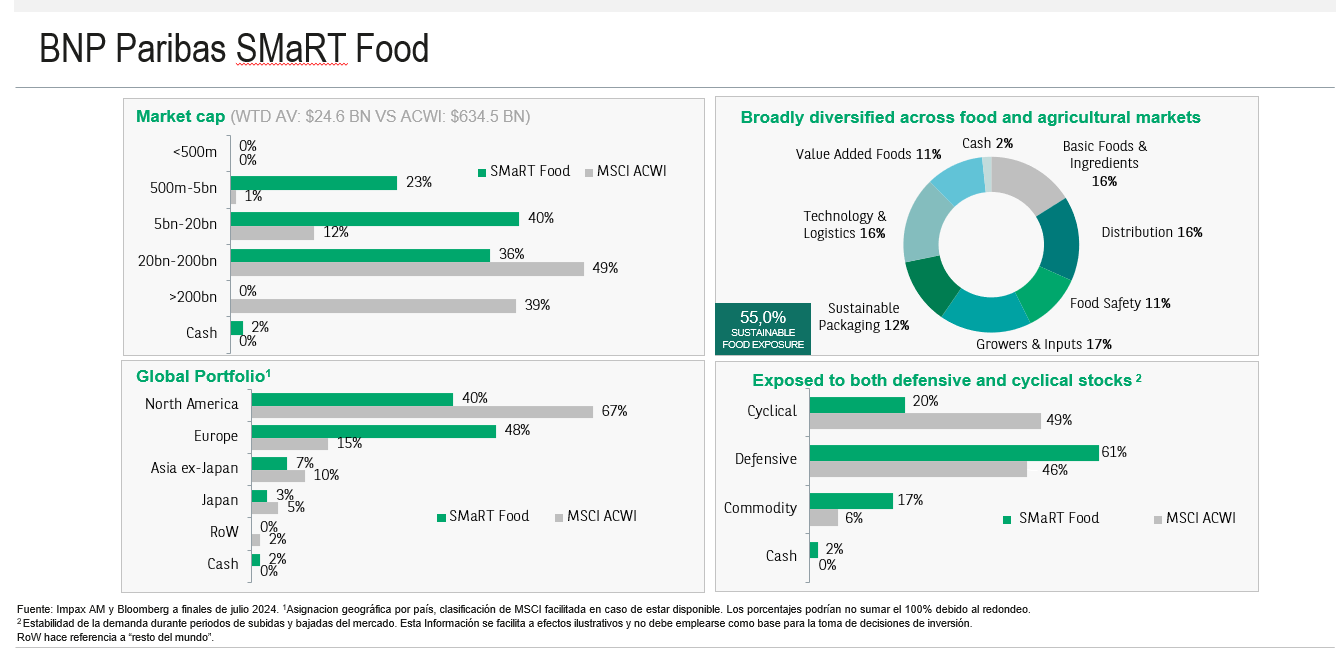The height and width of the screenshot is (664, 1343).
Task: Click green SMaRT Food swatch in defensive/cyclical legend
Action: tap(1007, 519)
